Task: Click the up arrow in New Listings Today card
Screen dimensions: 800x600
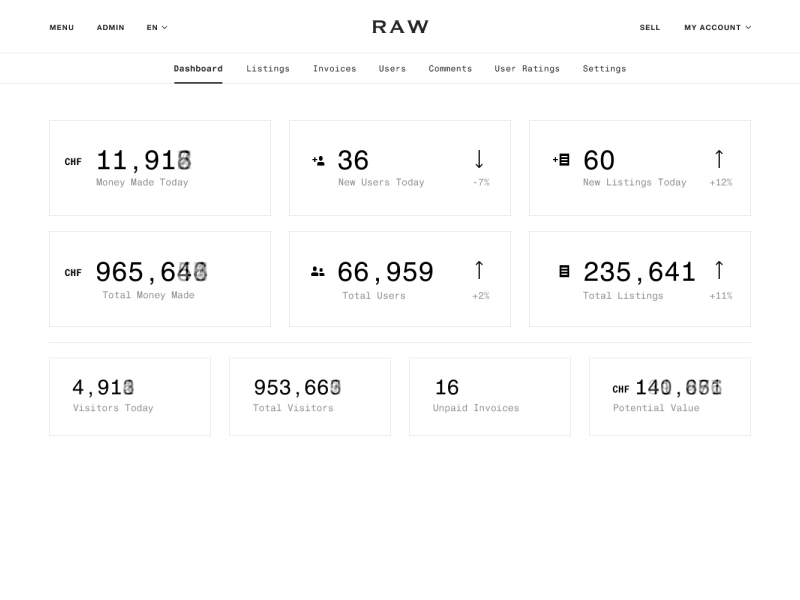Action: pyautogui.click(x=719, y=159)
